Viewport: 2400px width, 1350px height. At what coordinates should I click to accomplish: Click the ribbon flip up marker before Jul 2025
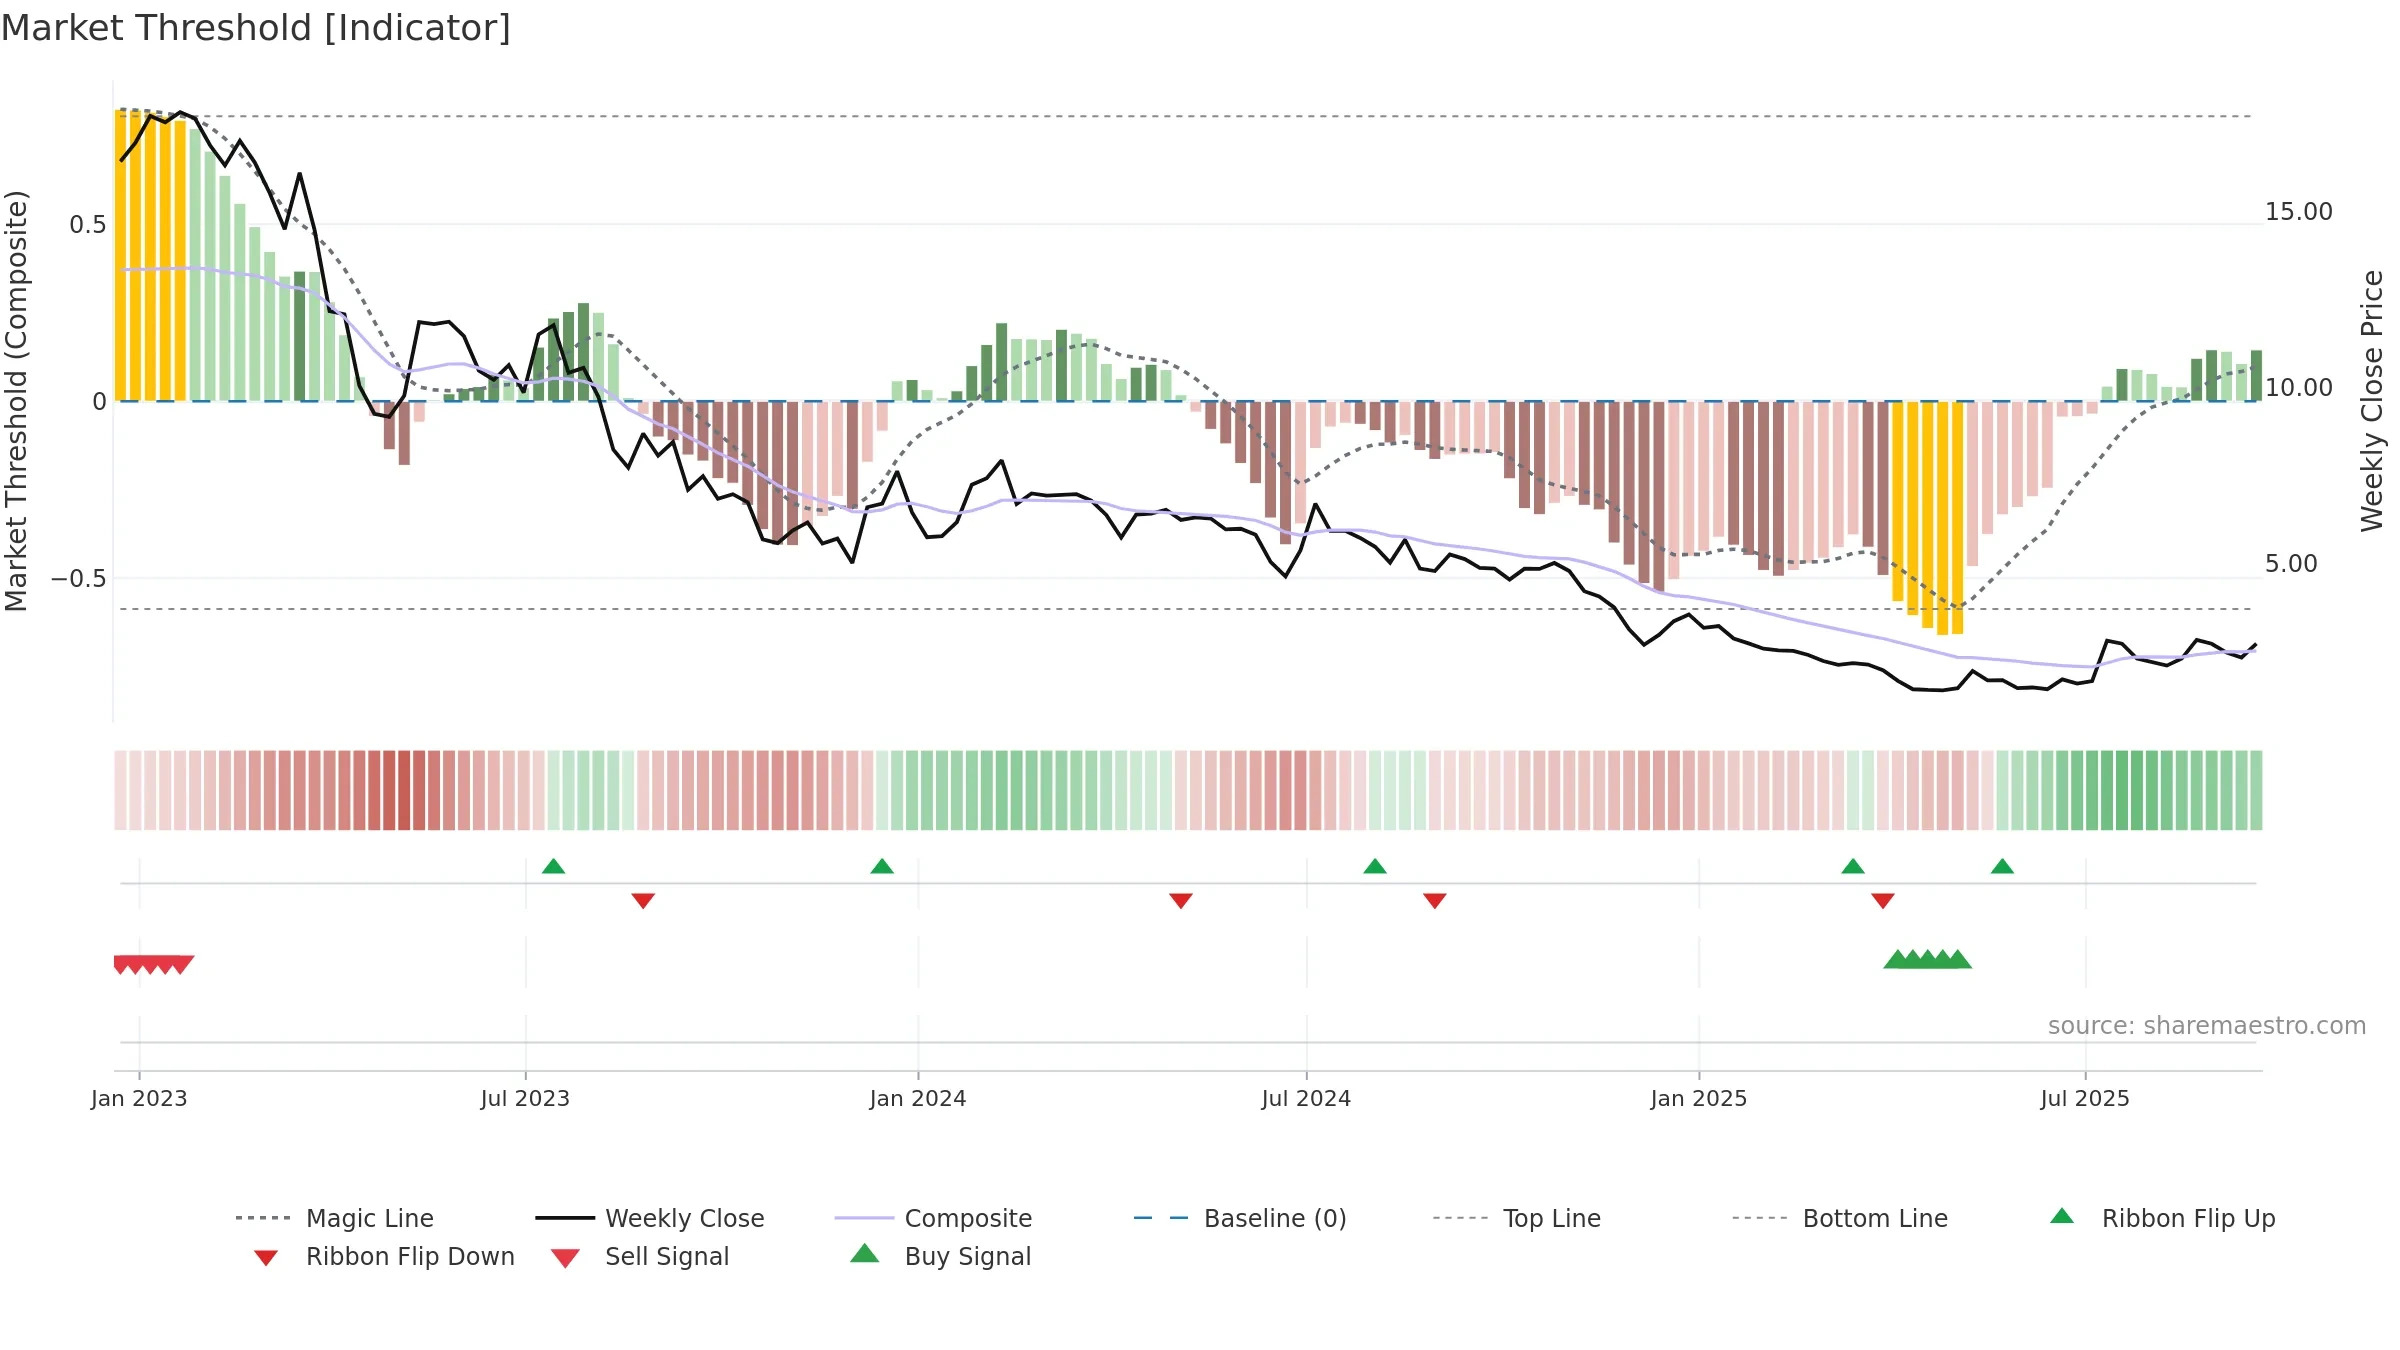(2002, 866)
